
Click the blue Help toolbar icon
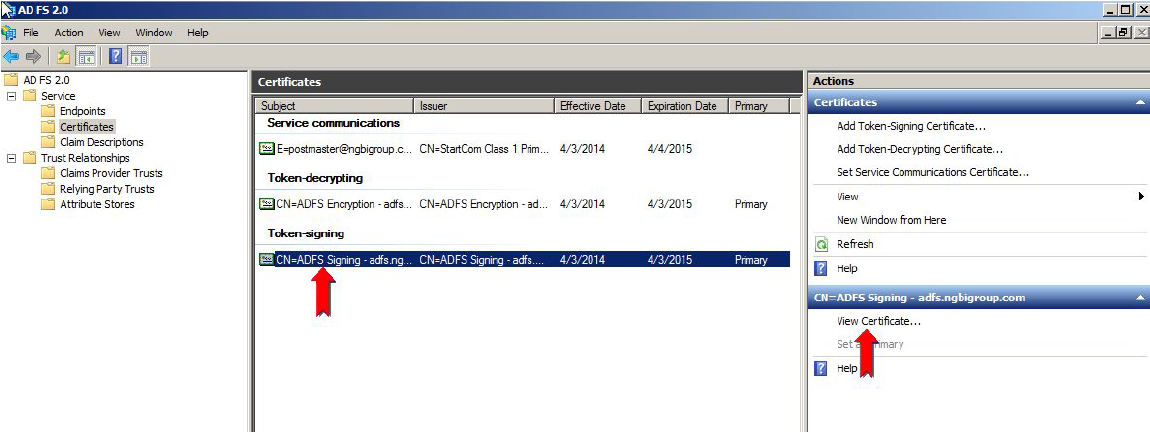(x=115, y=56)
